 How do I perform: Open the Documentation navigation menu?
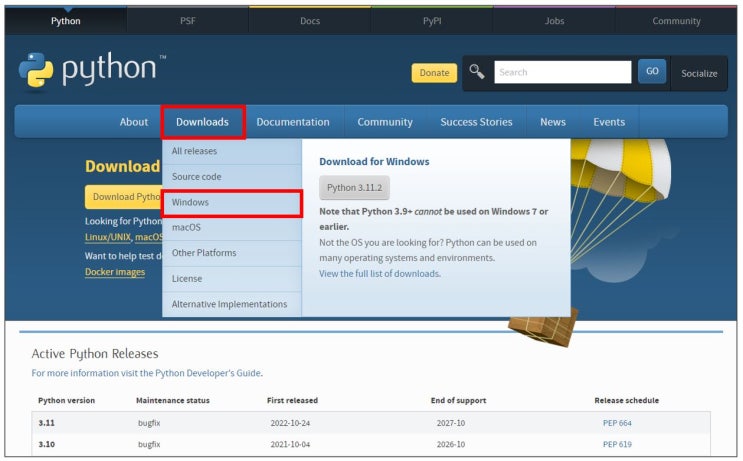click(293, 122)
